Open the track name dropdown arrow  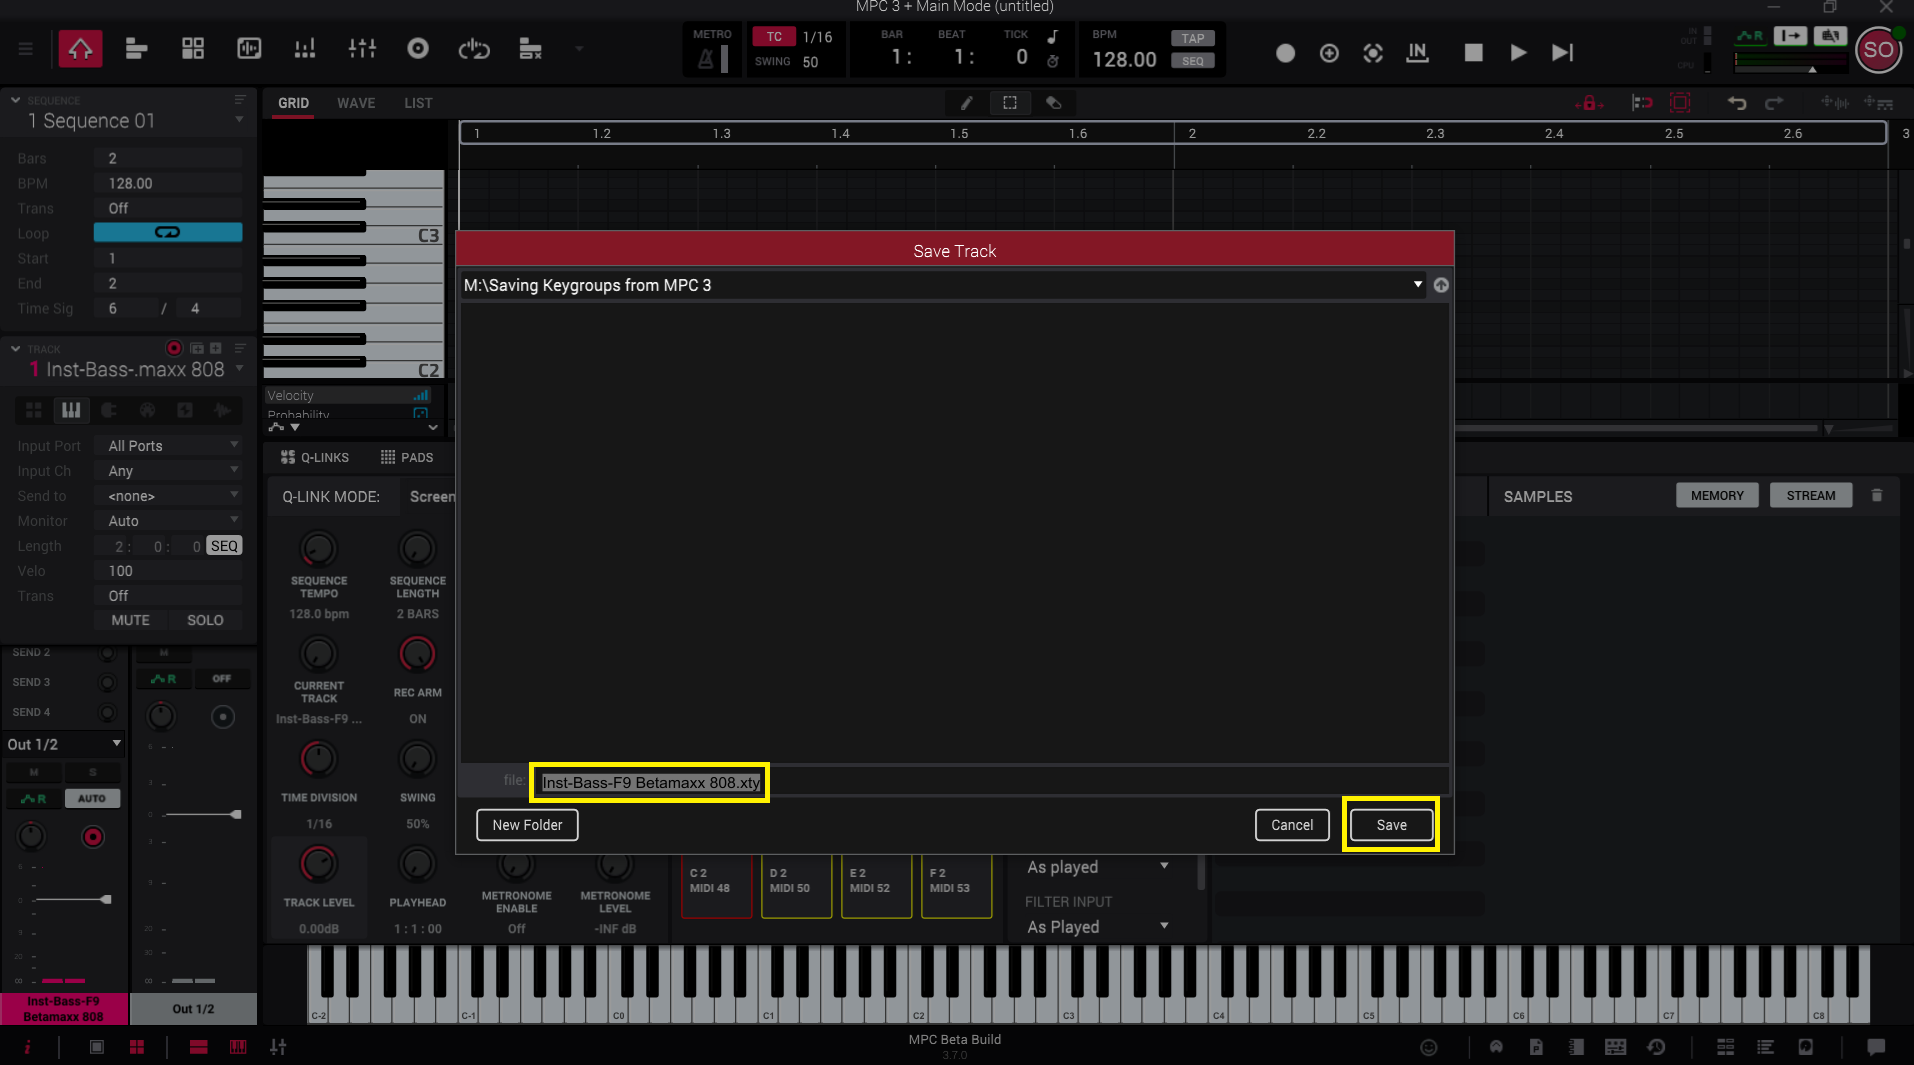click(x=239, y=369)
